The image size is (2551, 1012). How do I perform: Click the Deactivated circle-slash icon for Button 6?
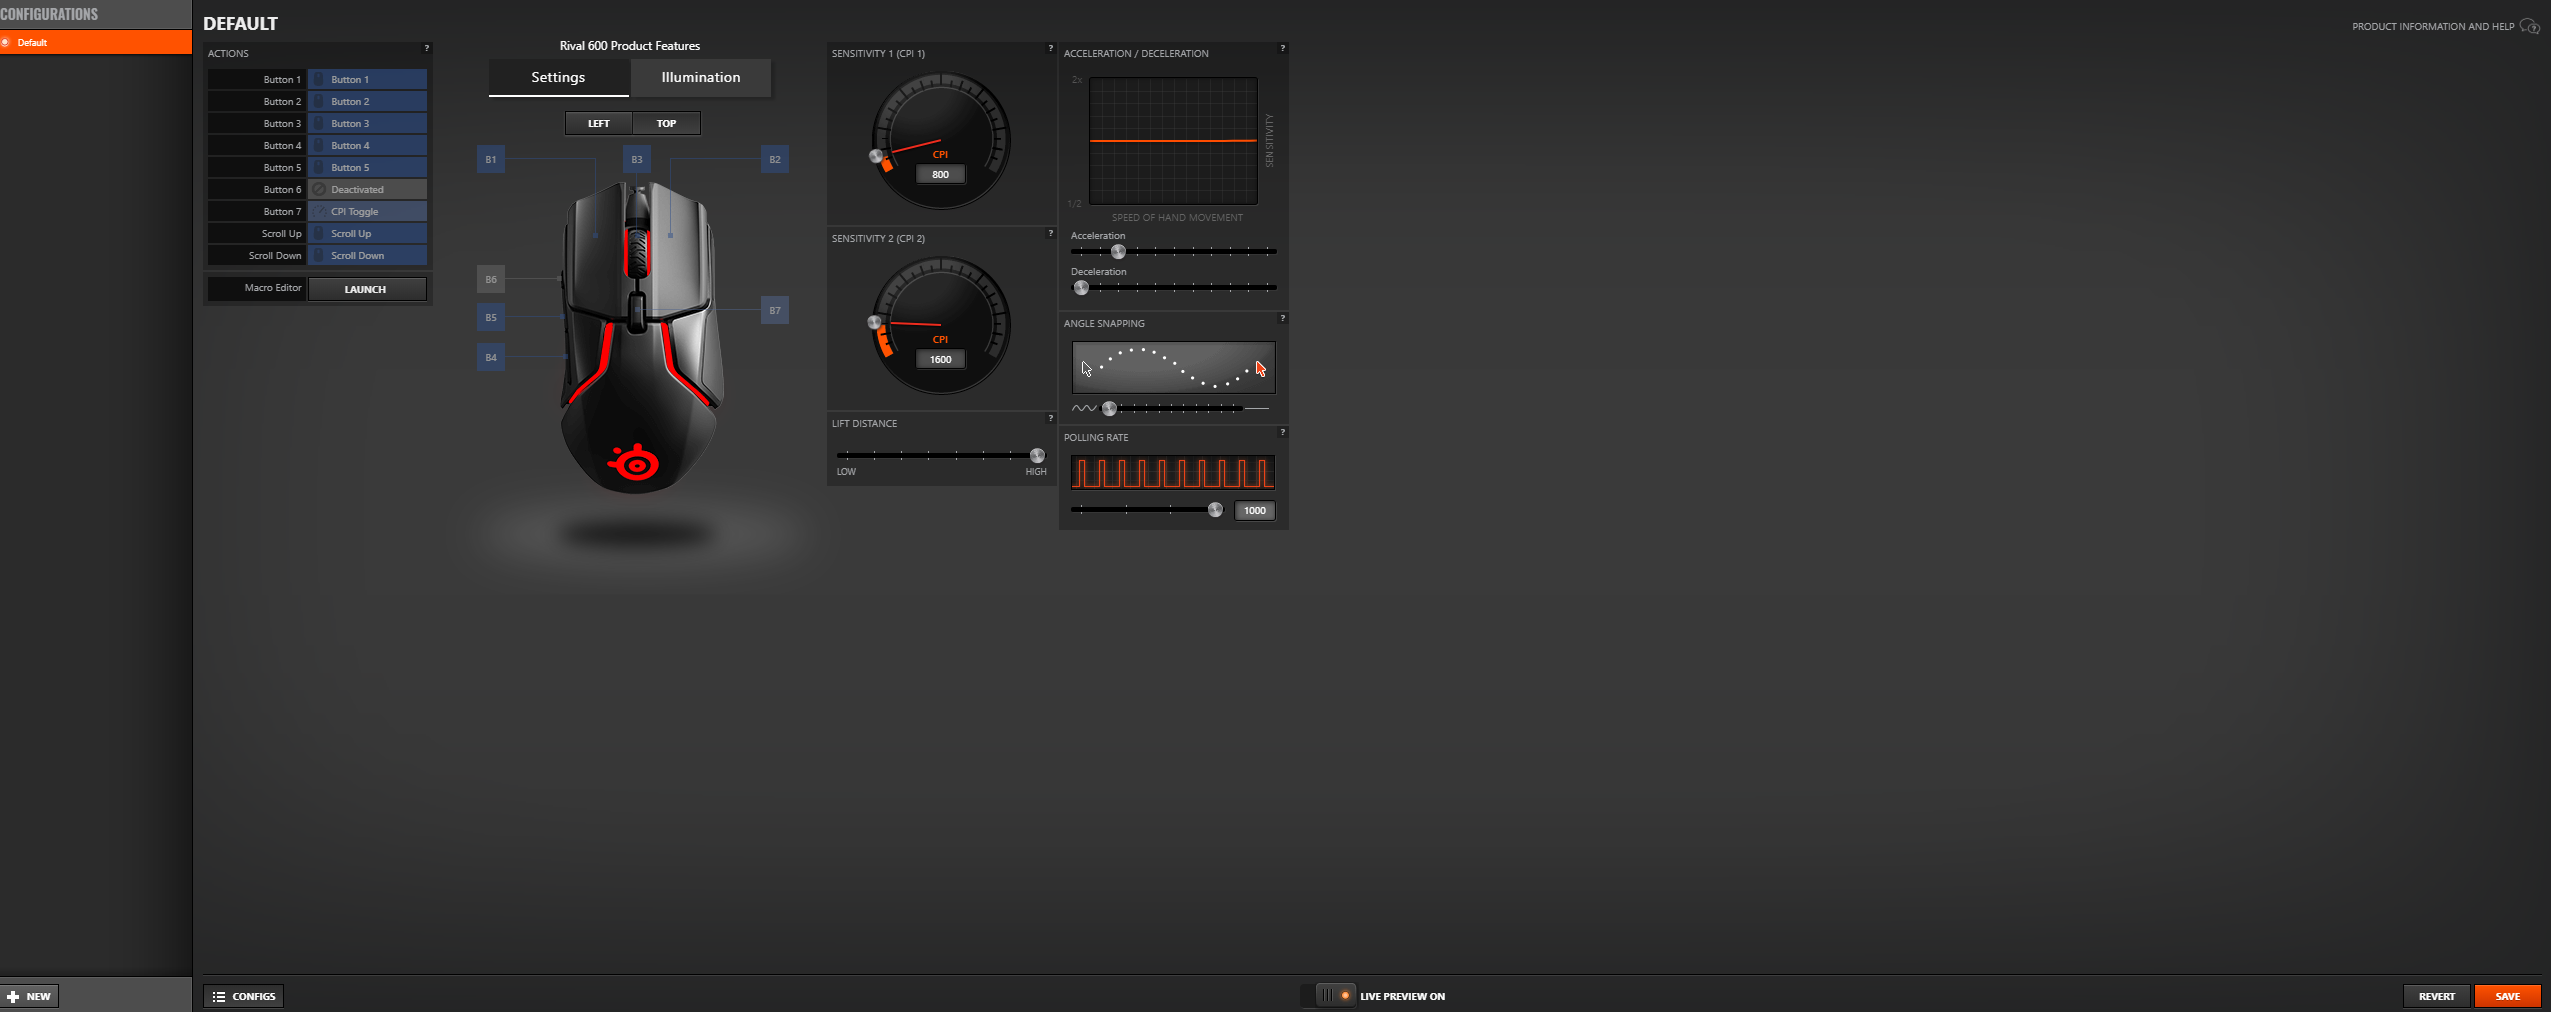(x=319, y=189)
